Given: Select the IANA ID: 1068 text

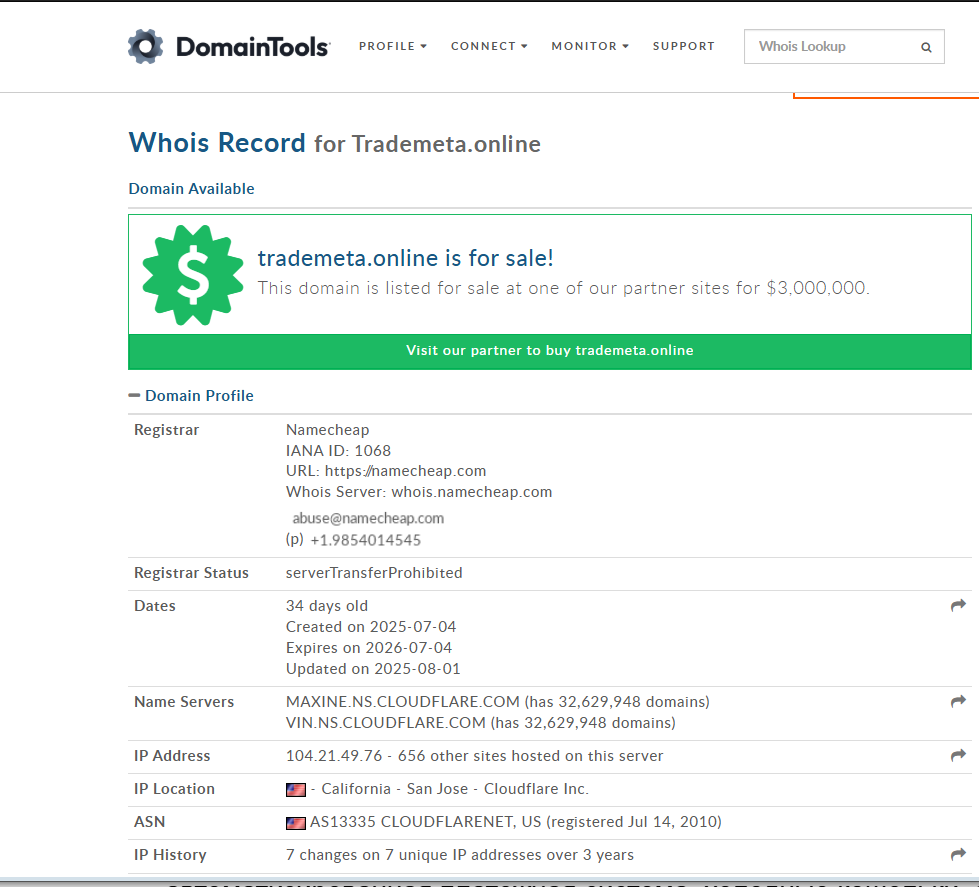Looking at the screenshot, I should pos(338,451).
